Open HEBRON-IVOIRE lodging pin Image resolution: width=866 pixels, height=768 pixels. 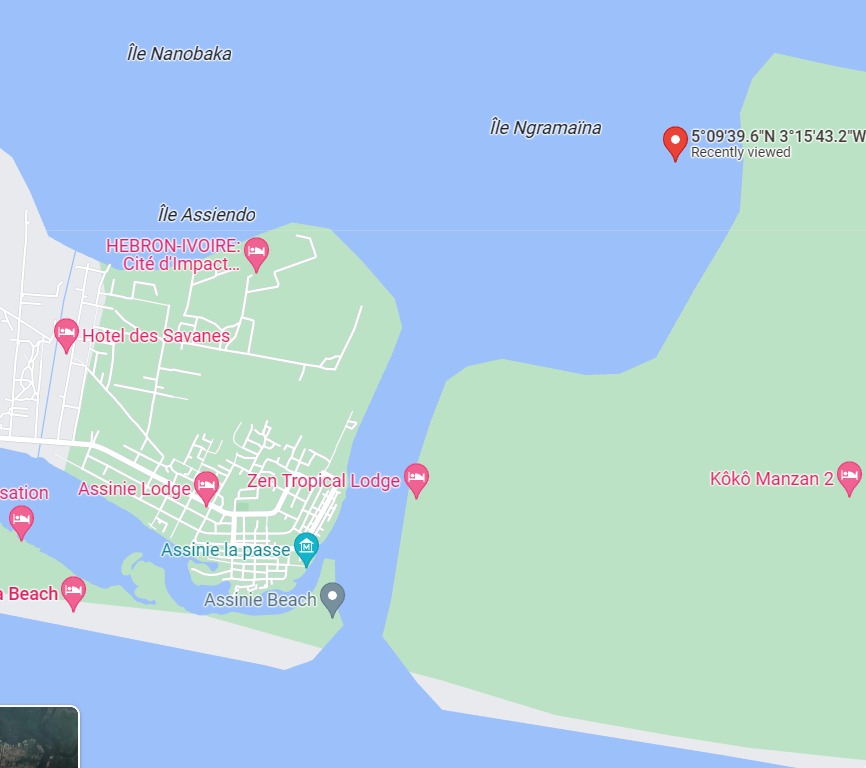coord(256,255)
